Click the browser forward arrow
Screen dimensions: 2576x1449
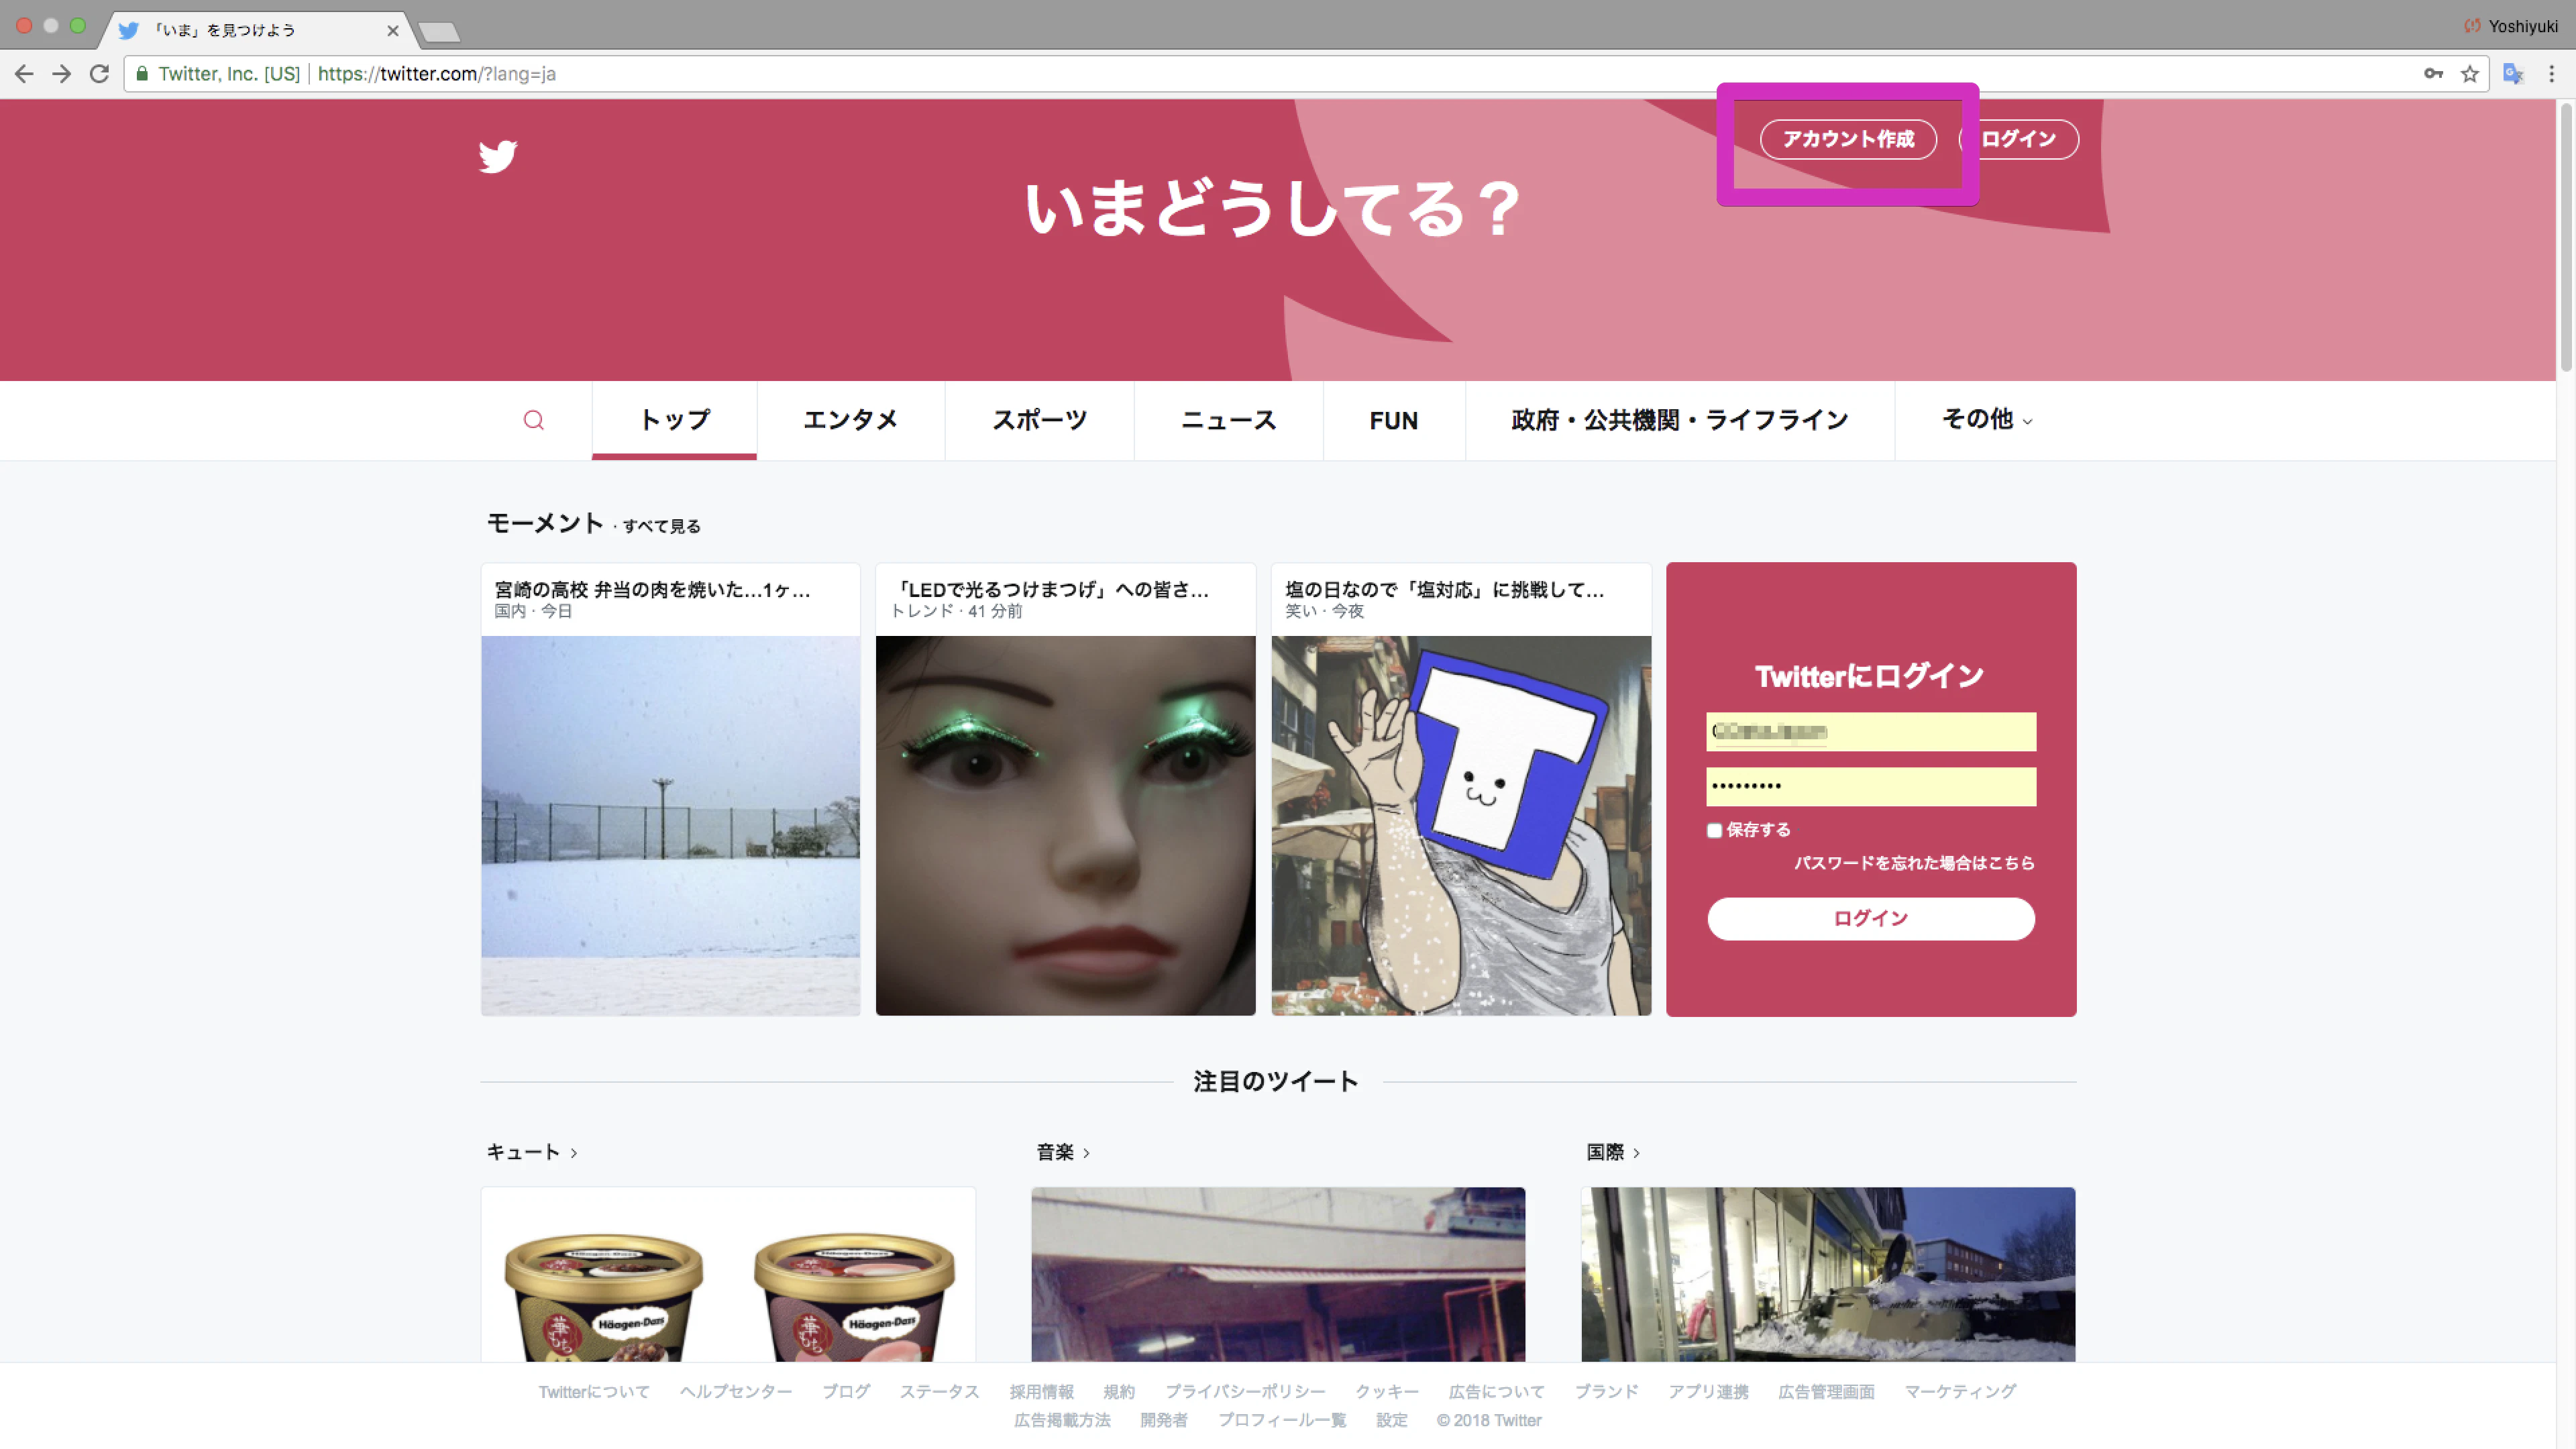tap(62, 73)
